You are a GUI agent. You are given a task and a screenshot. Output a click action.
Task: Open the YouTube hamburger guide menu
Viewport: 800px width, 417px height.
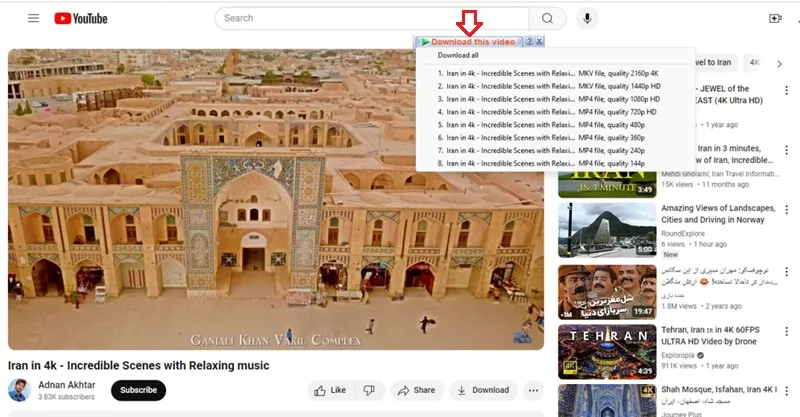(33, 18)
